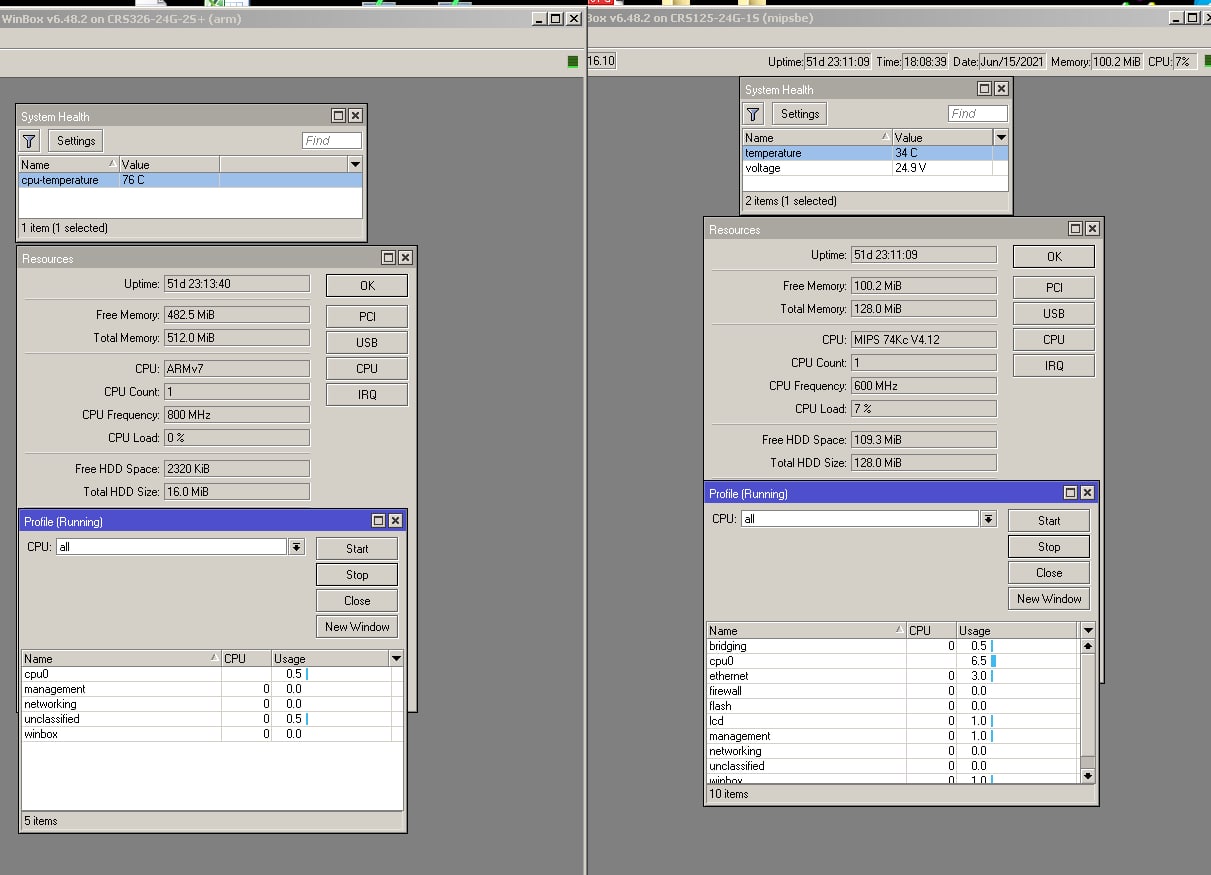Click Find field in right System Health
The image size is (1211, 875).
pyautogui.click(x=978, y=114)
